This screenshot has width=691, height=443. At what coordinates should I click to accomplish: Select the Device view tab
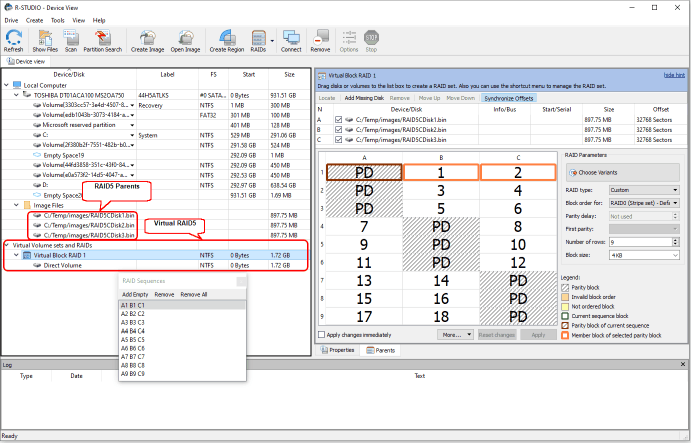[x=26, y=61]
